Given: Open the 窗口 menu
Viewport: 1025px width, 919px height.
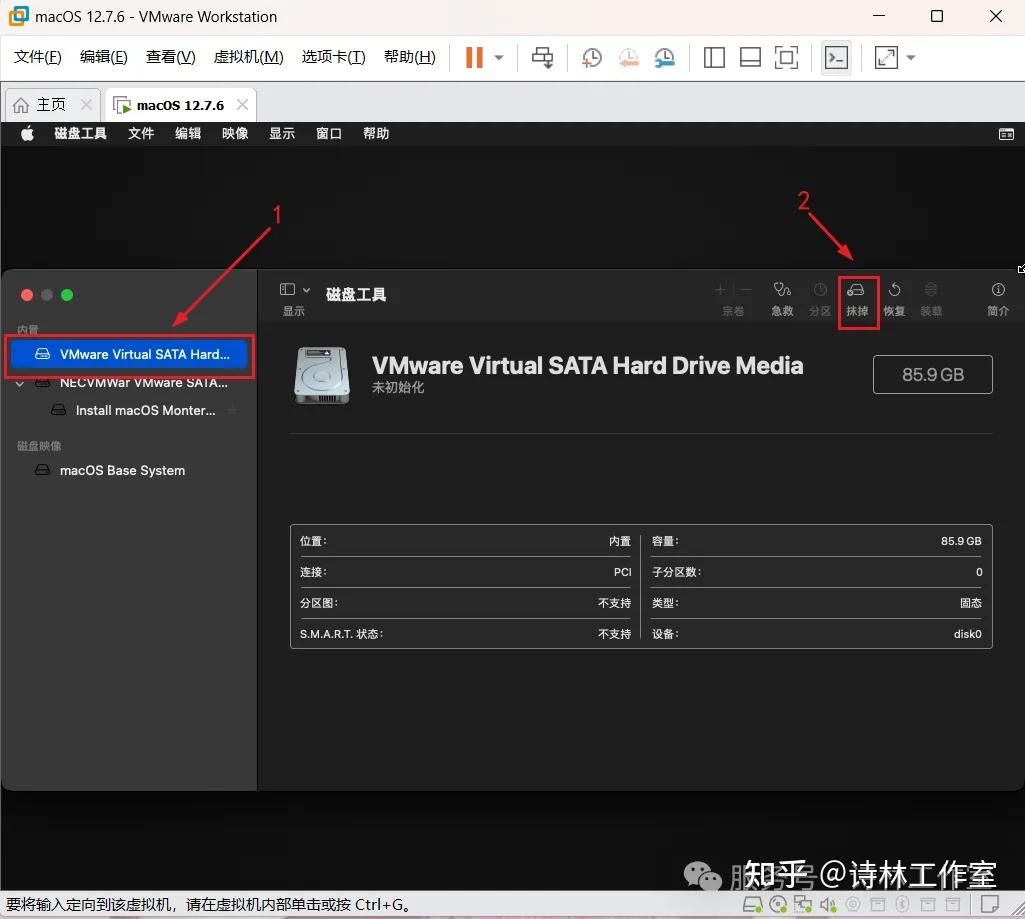Looking at the screenshot, I should click(329, 134).
